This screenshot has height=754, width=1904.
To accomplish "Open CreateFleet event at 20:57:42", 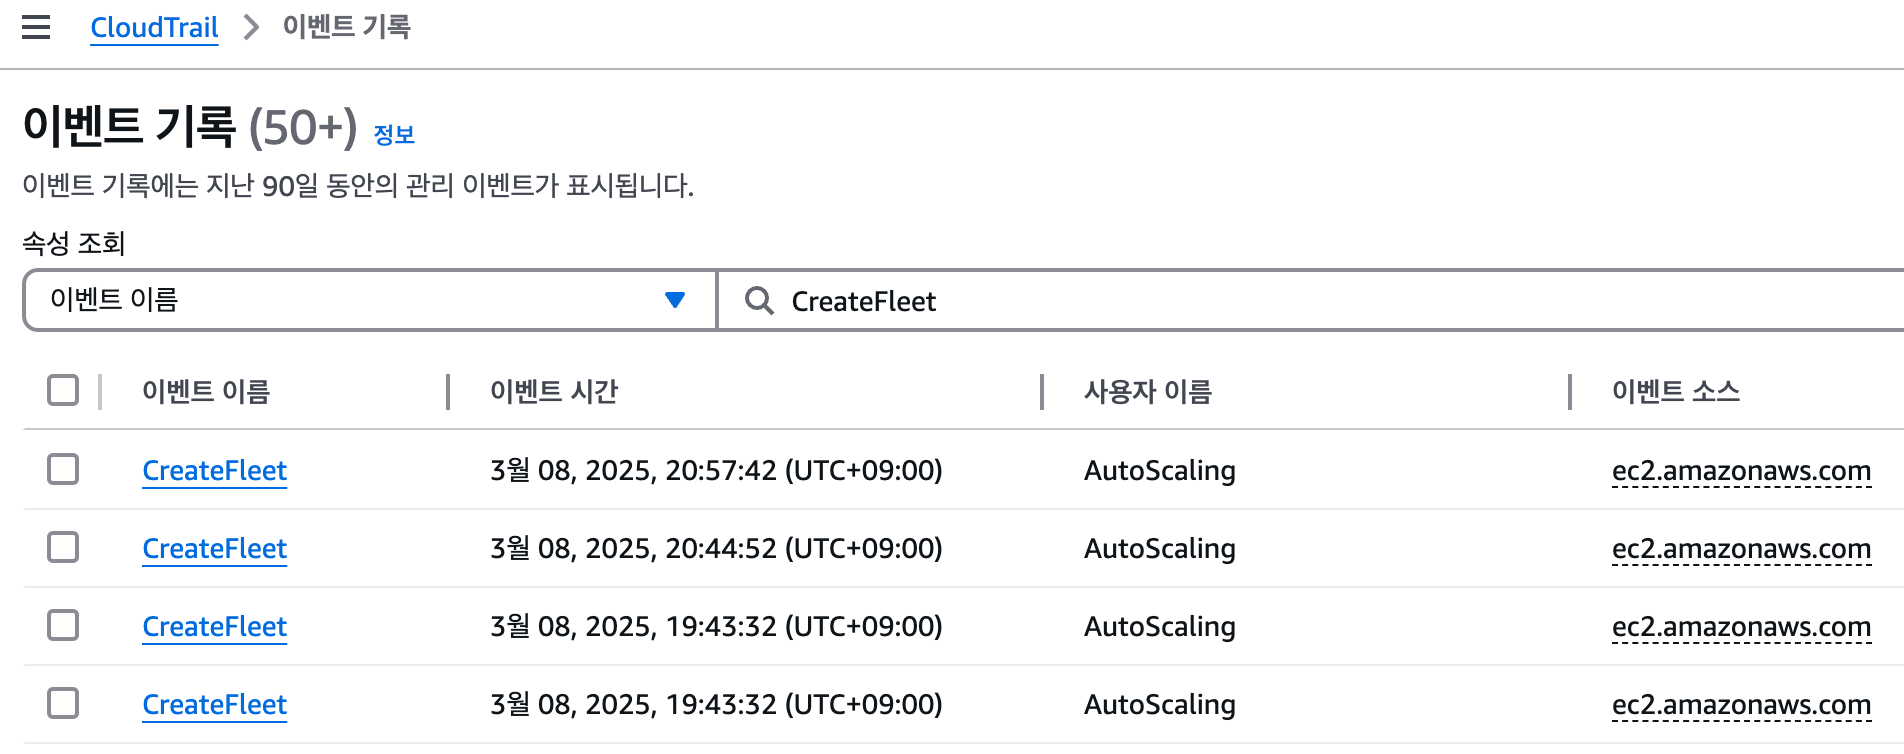I will coord(215,470).
